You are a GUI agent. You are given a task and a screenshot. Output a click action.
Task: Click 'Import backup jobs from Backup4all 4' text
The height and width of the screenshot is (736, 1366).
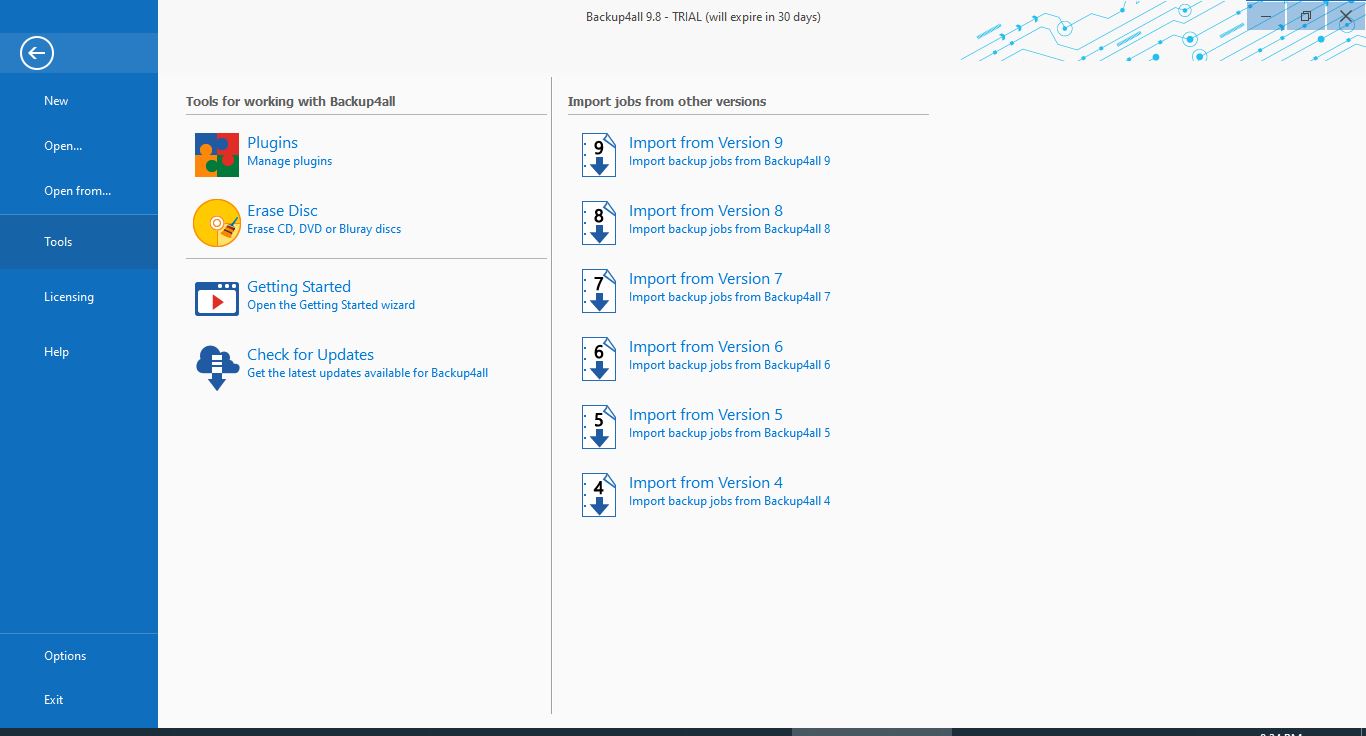click(x=730, y=501)
